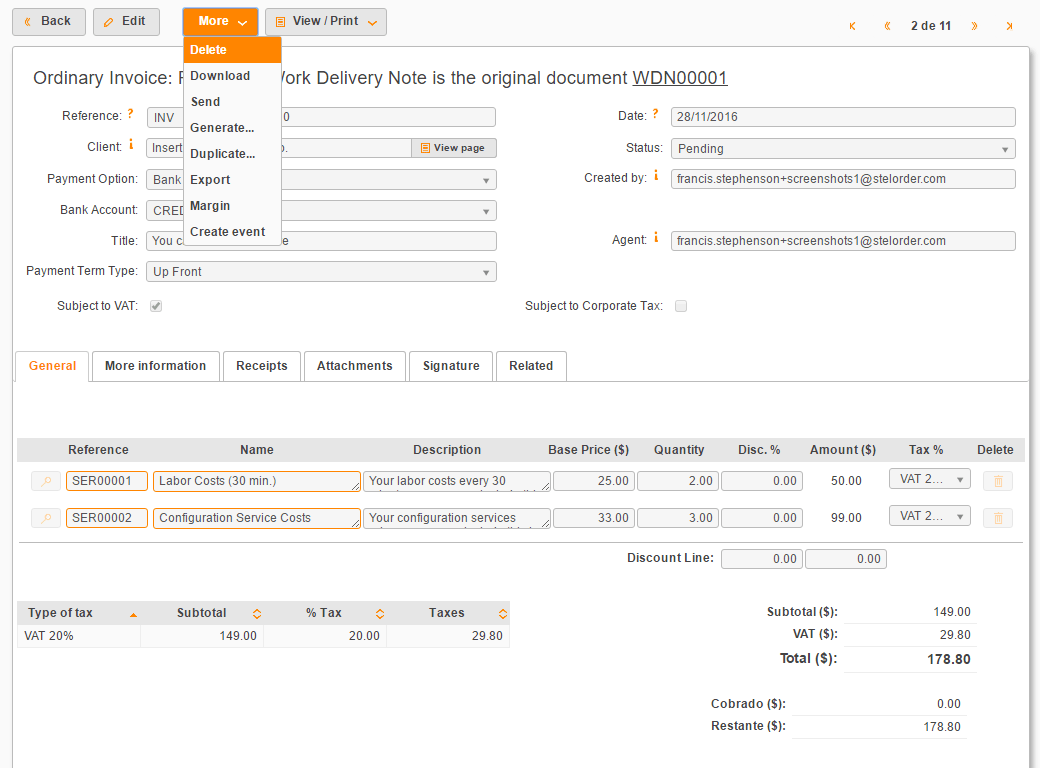
Task: Click the Labor Costs (30 min.) name field
Action: click(x=257, y=481)
